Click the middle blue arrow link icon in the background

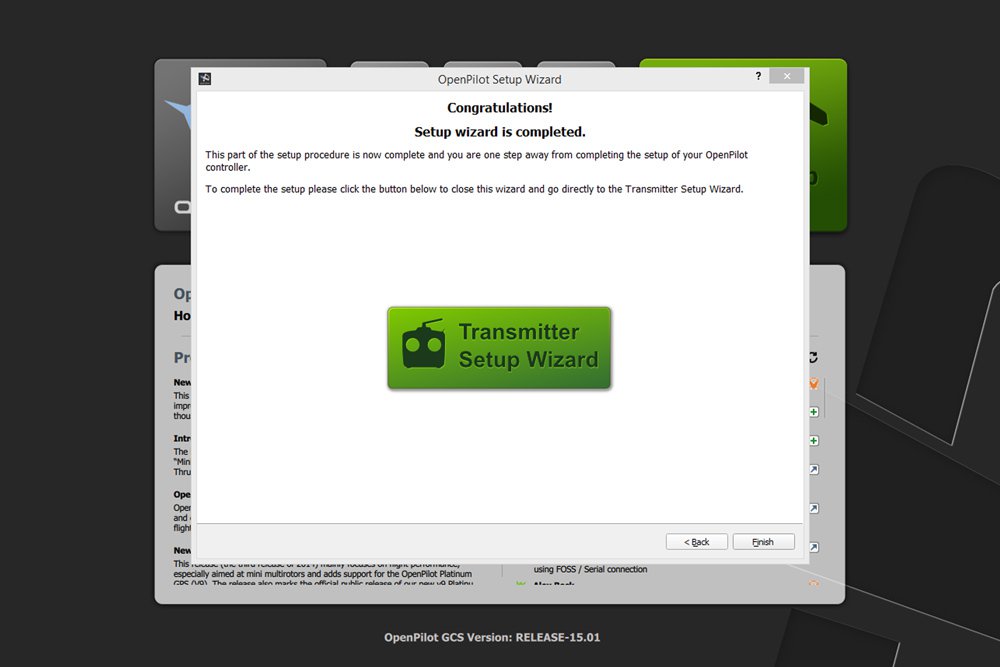coord(814,508)
